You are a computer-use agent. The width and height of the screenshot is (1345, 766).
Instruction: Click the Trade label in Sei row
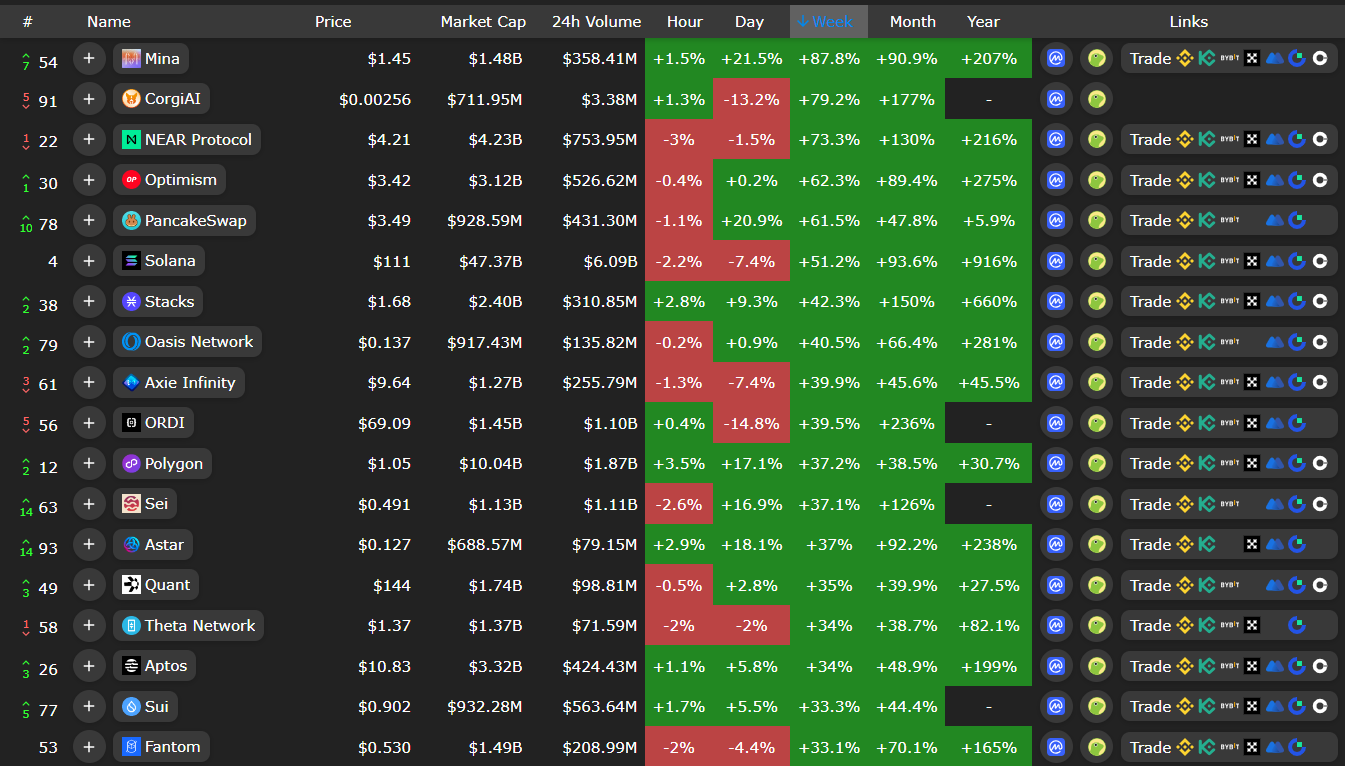click(1150, 504)
